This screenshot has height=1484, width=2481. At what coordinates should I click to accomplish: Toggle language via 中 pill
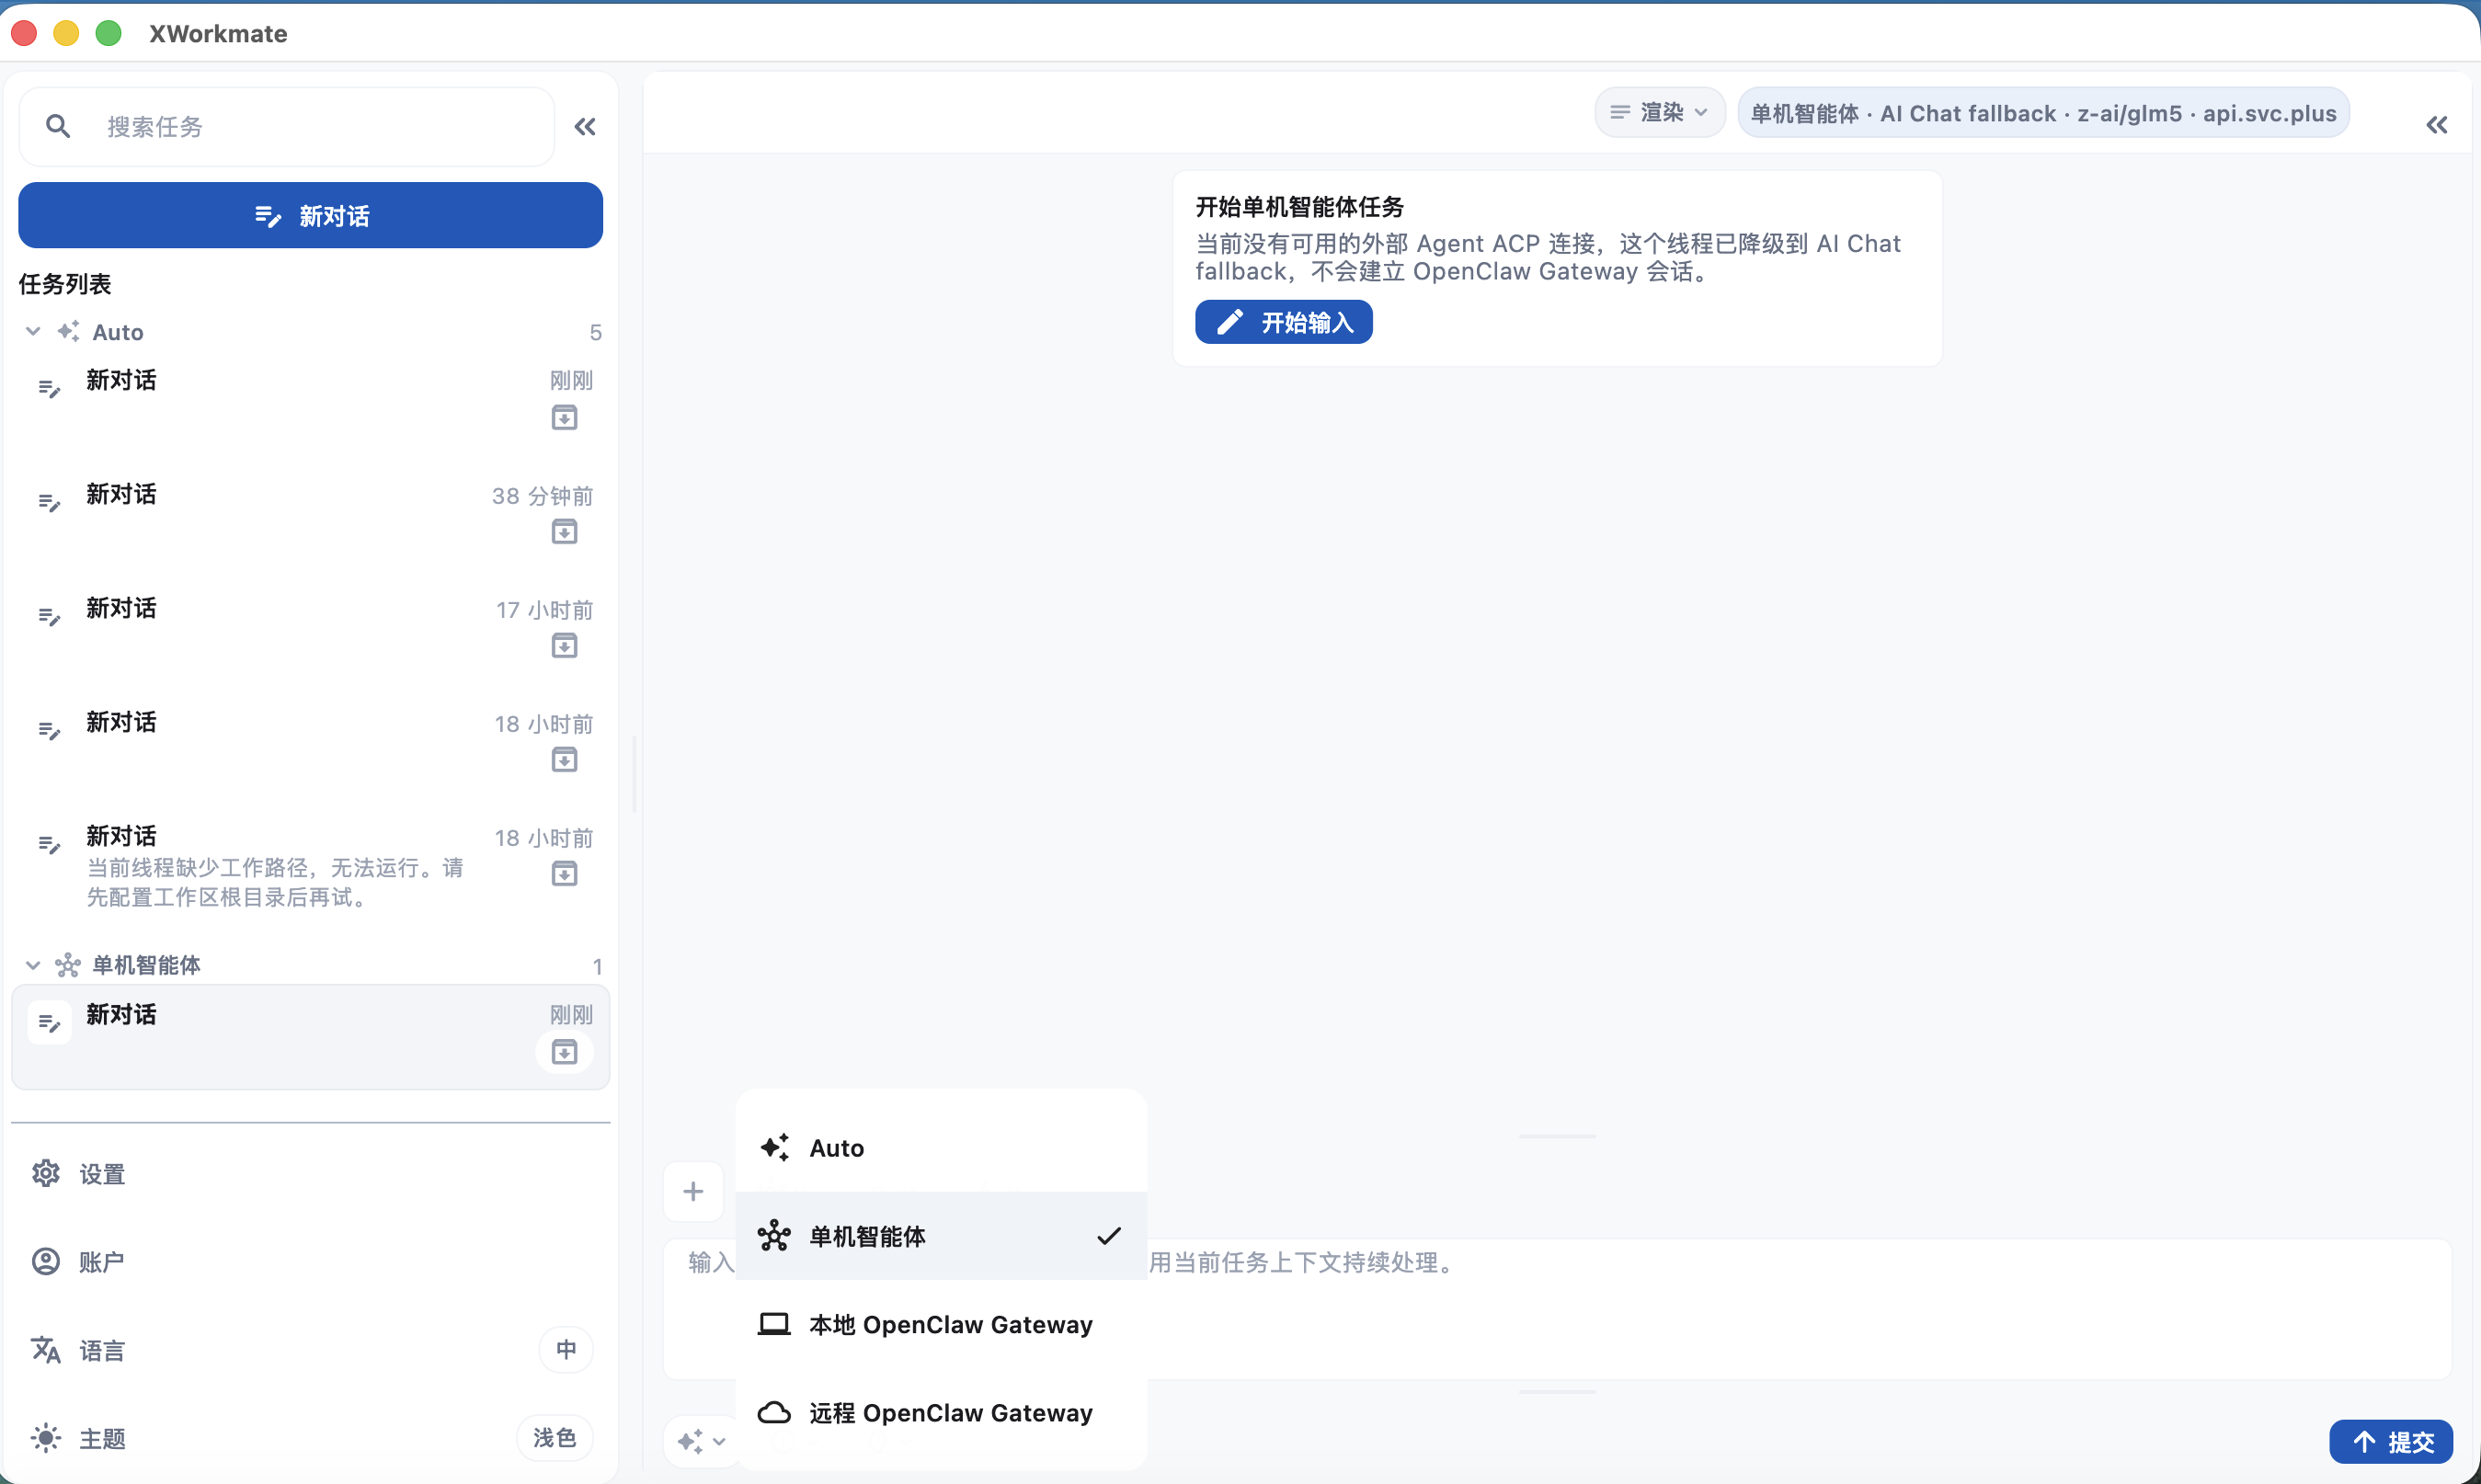[566, 1349]
